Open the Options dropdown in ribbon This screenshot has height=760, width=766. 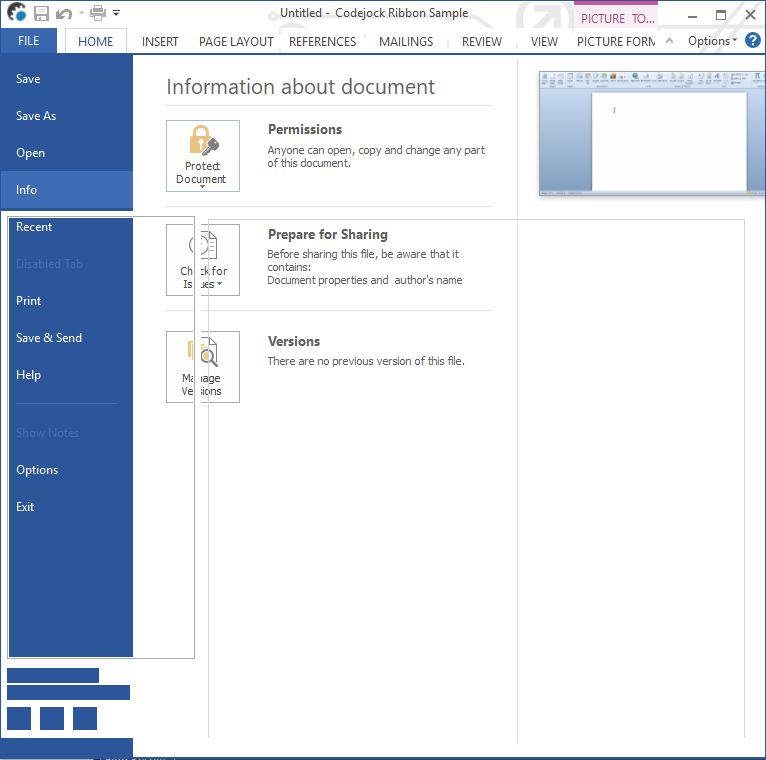[712, 41]
